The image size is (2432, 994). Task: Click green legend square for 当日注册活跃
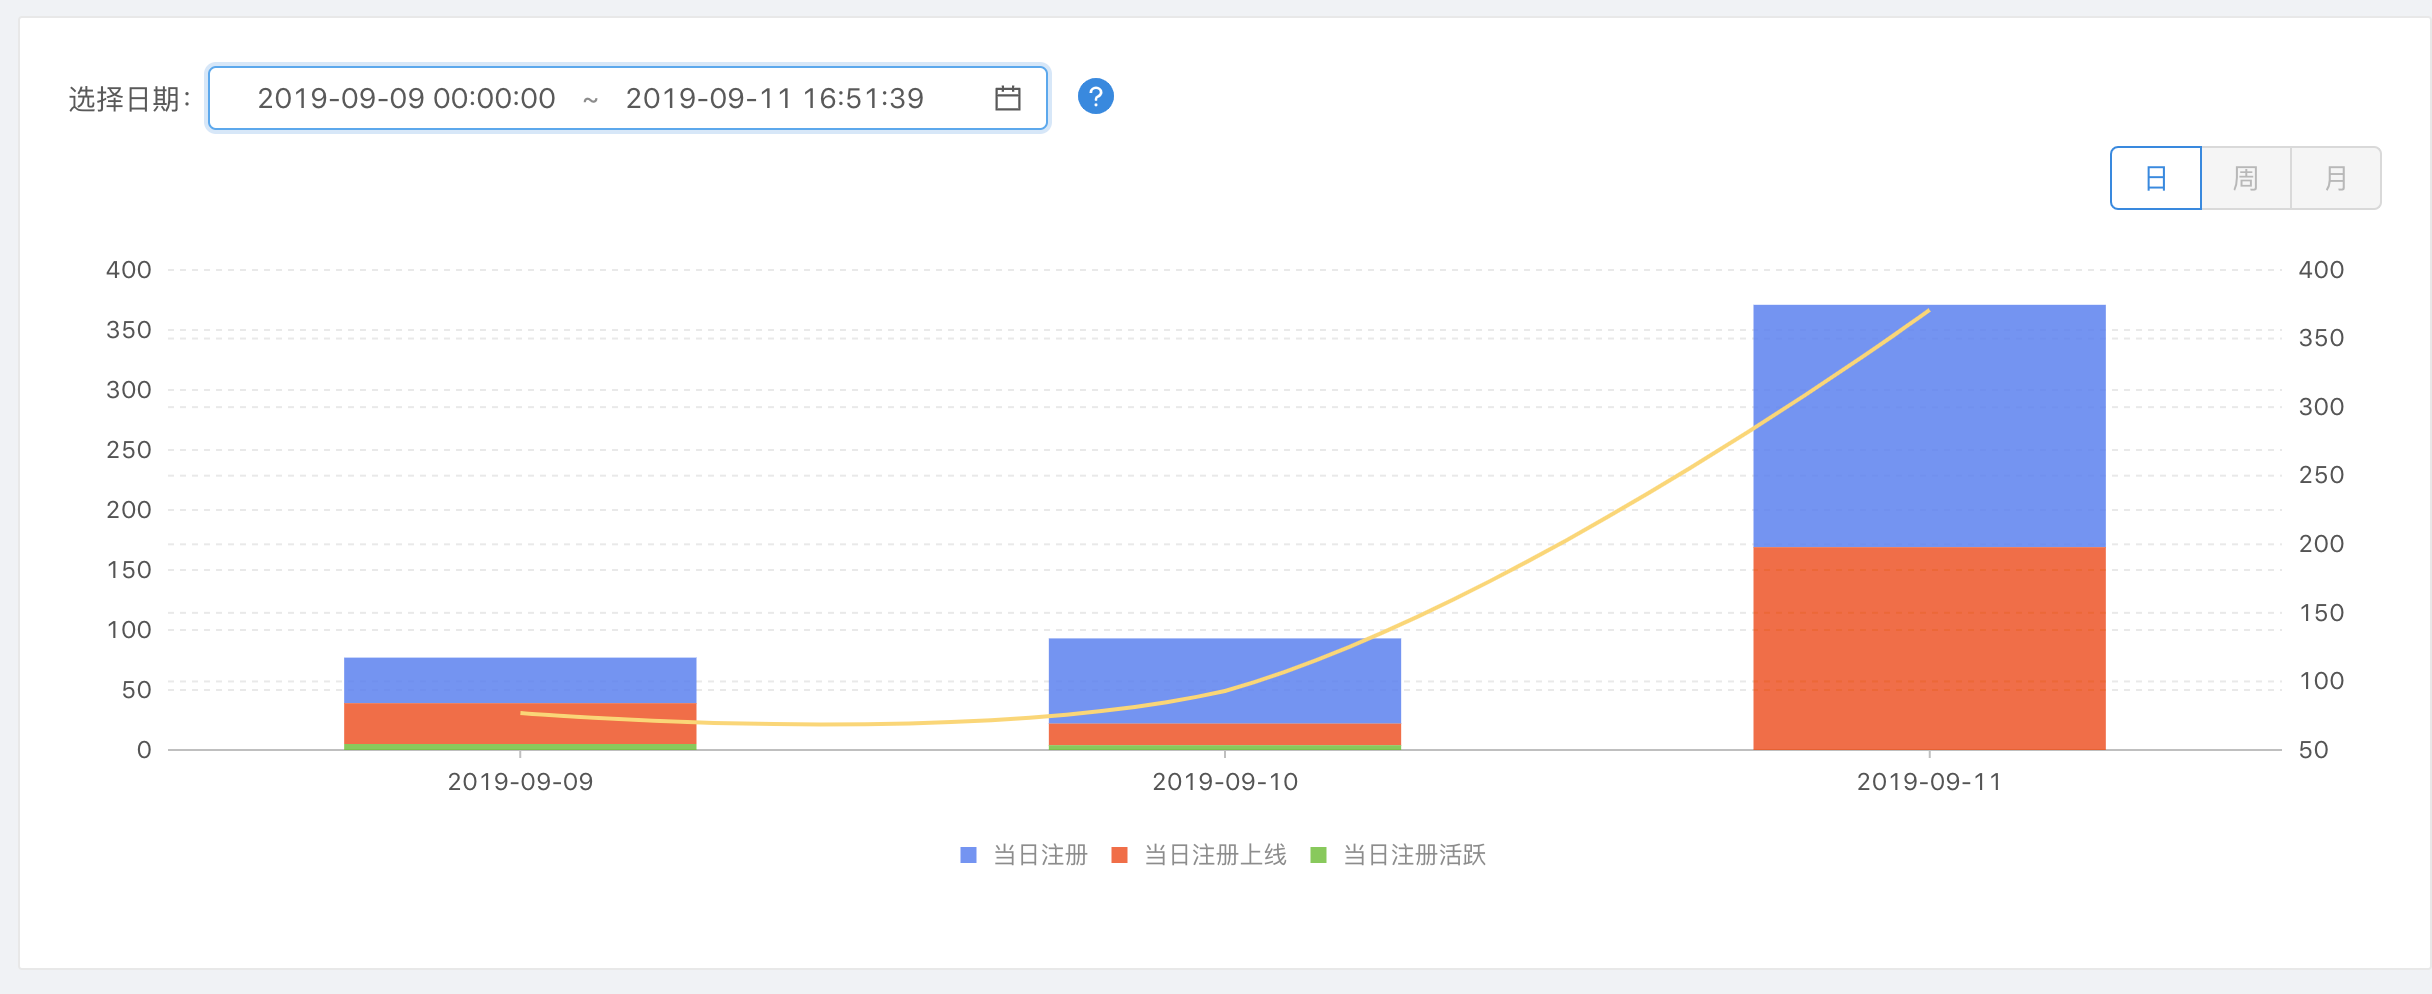click(1318, 855)
